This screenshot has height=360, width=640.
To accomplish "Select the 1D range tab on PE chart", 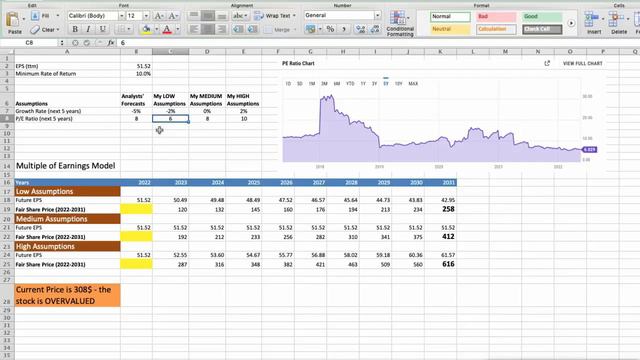I will [288, 84].
